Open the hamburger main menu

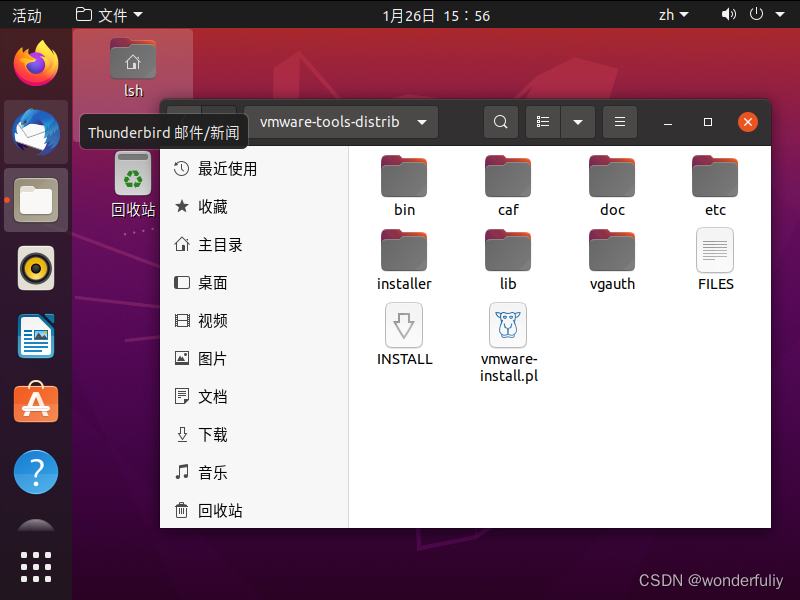pos(620,122)
